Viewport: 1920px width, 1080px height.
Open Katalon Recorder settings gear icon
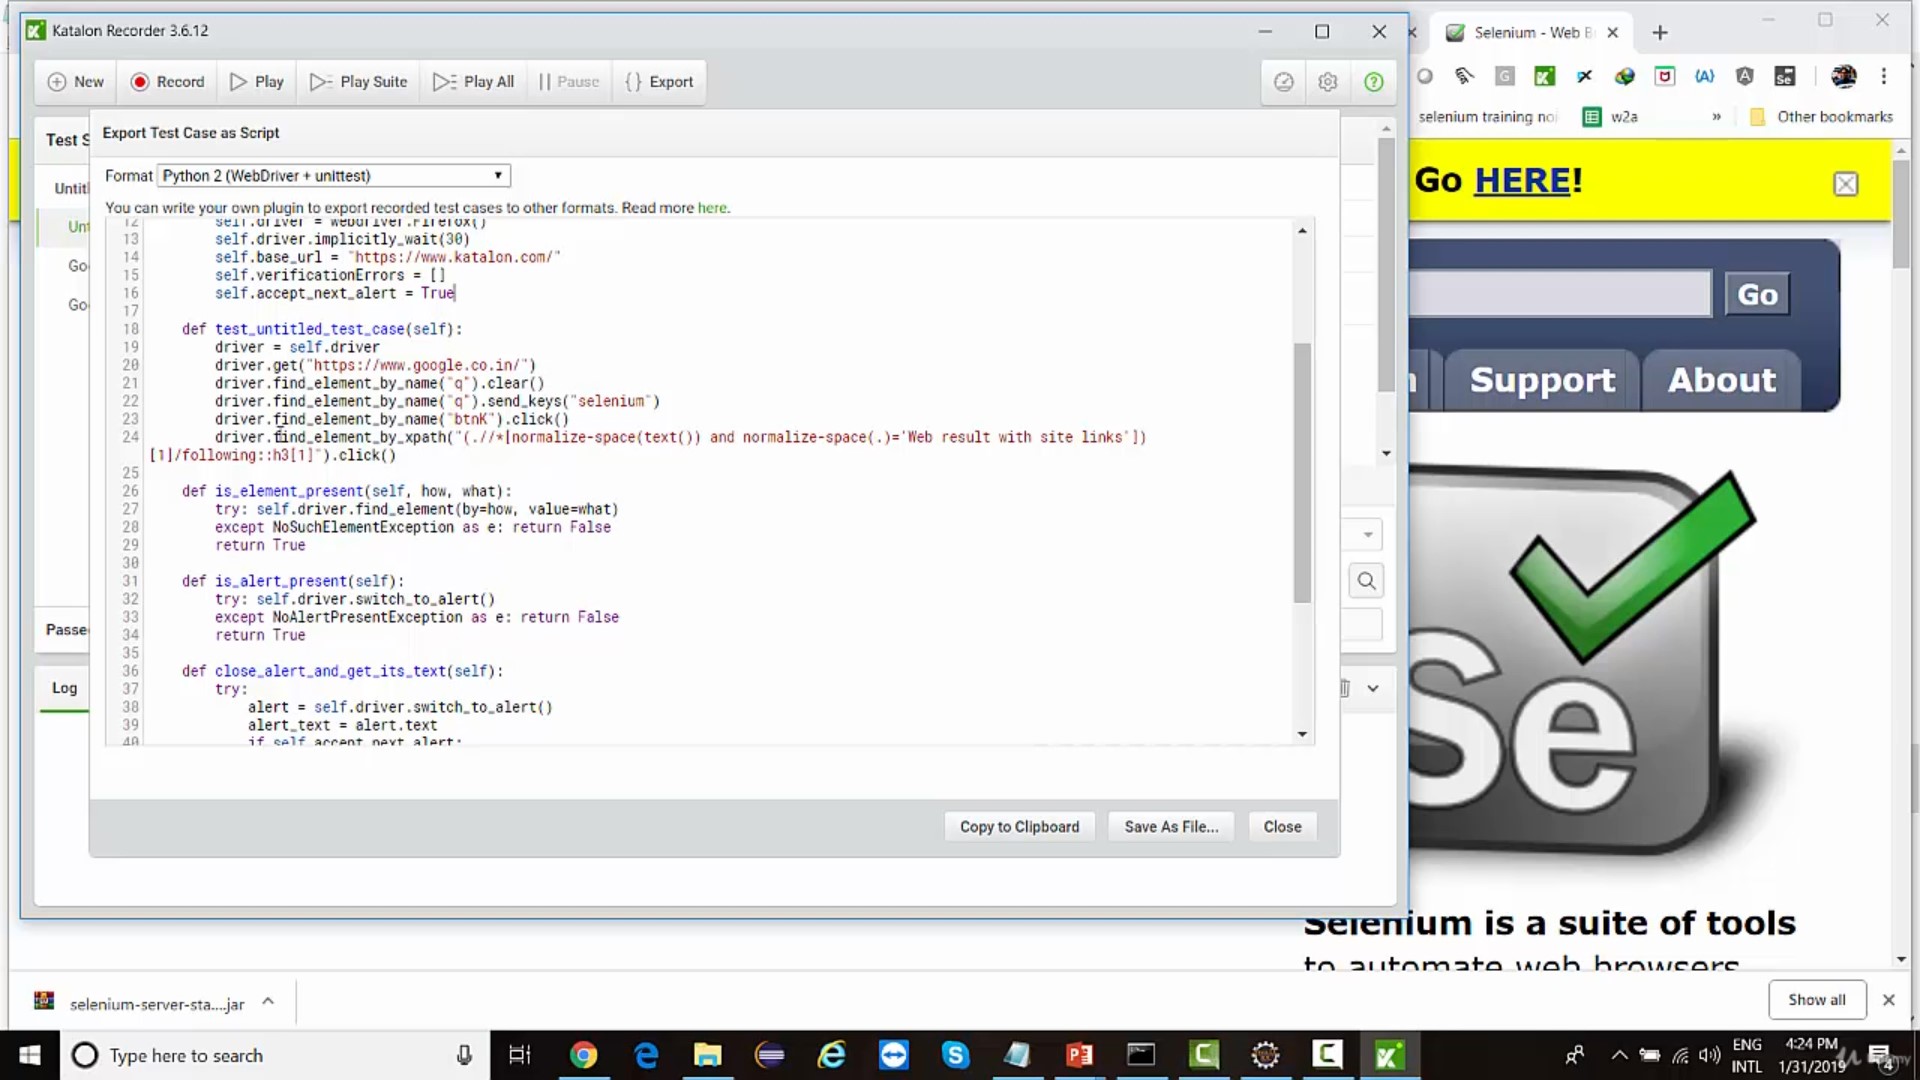coord(1328,82)
